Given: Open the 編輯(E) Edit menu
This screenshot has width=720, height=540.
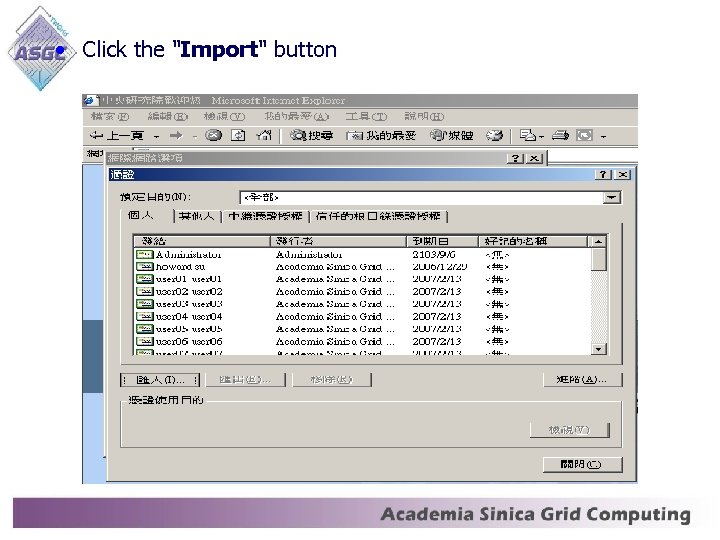Looking at the screenshot, I should point(168,116).
